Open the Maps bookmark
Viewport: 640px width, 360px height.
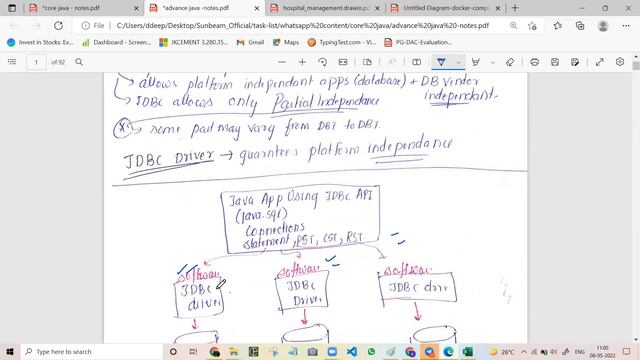point(286,42)
